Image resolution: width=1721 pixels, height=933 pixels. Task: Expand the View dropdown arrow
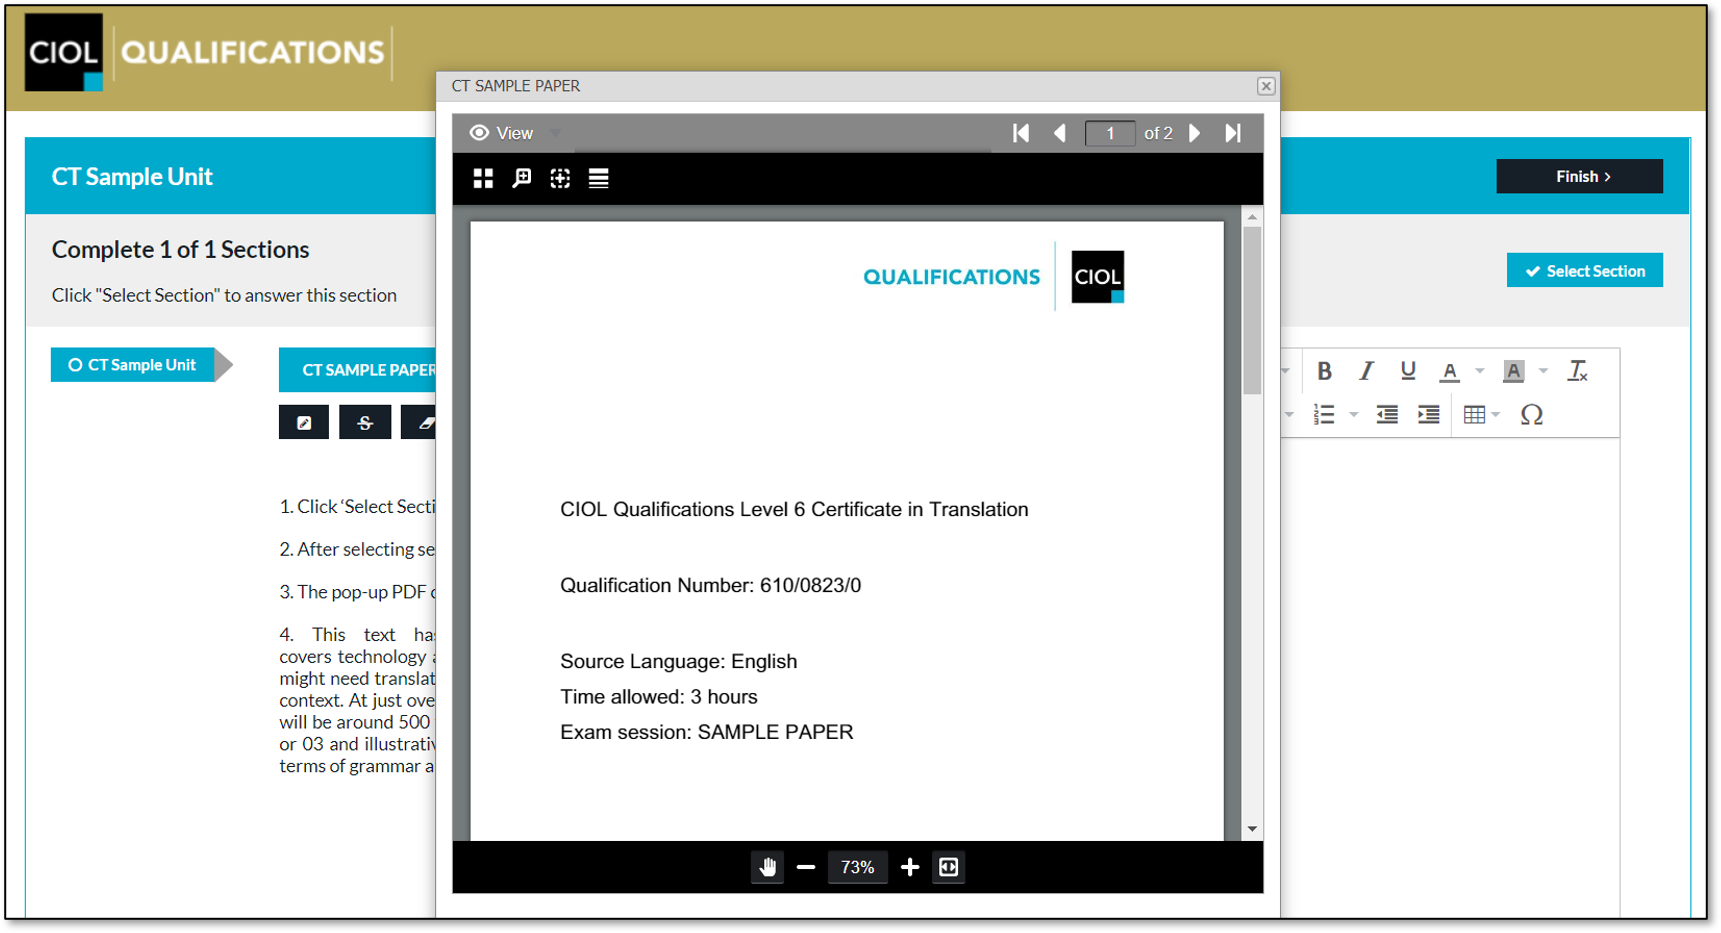pos(556,133)
